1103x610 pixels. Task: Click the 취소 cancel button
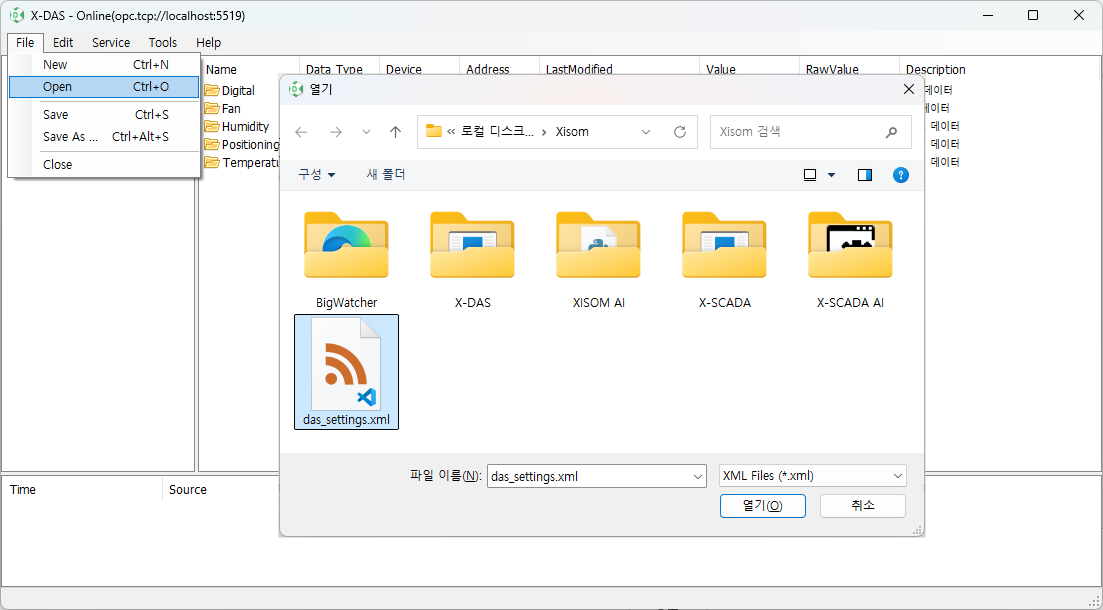click(862, 505)
